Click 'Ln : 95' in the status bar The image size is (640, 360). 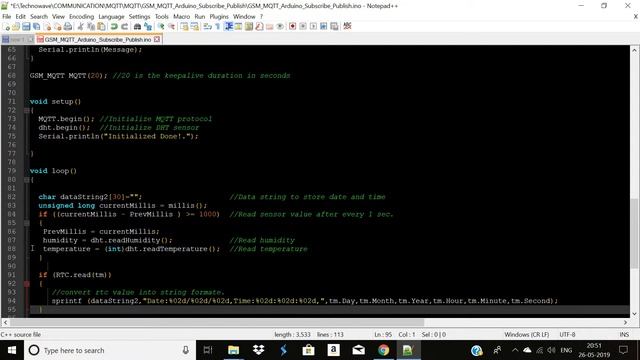(x=383, y=334)
